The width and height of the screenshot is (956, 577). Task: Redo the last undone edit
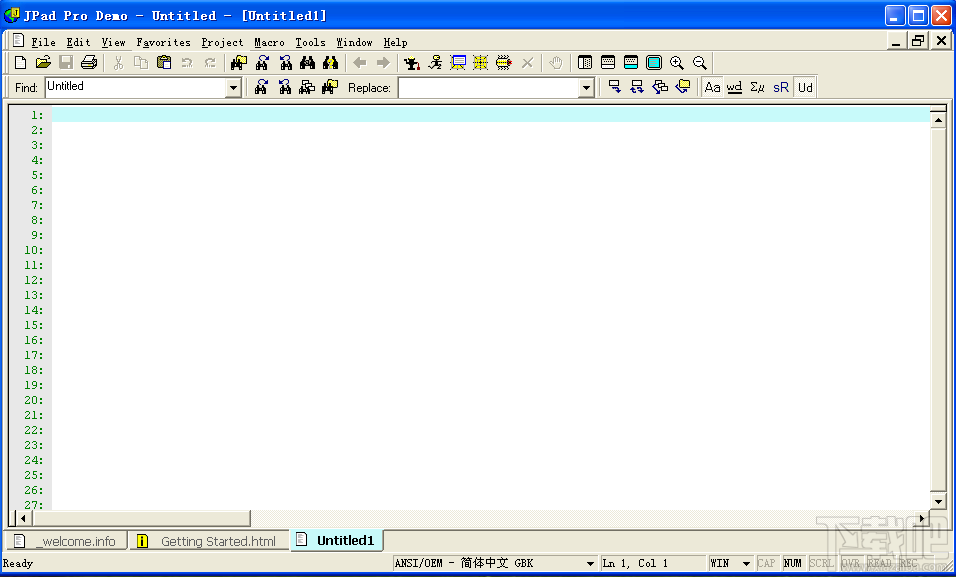(x=210, y=63)
